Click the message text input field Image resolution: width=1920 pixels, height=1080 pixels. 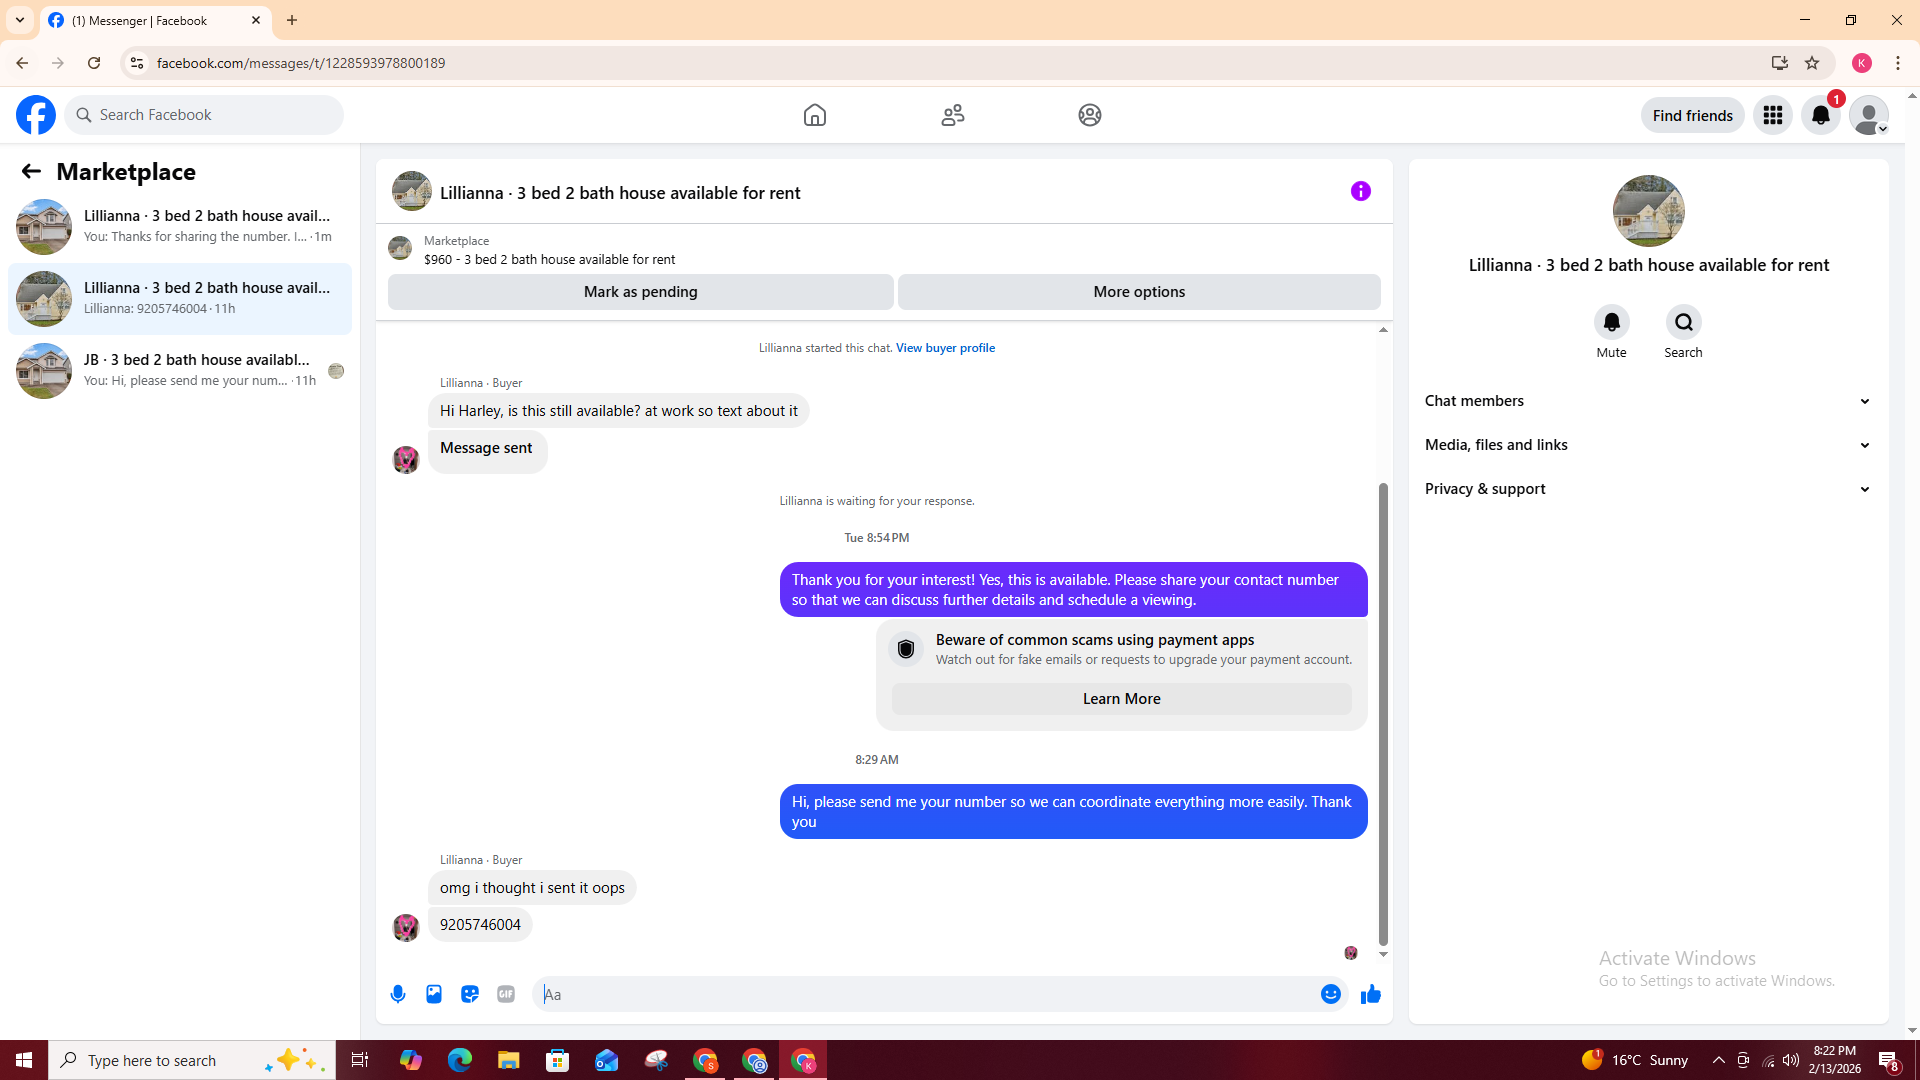(930, 994)
